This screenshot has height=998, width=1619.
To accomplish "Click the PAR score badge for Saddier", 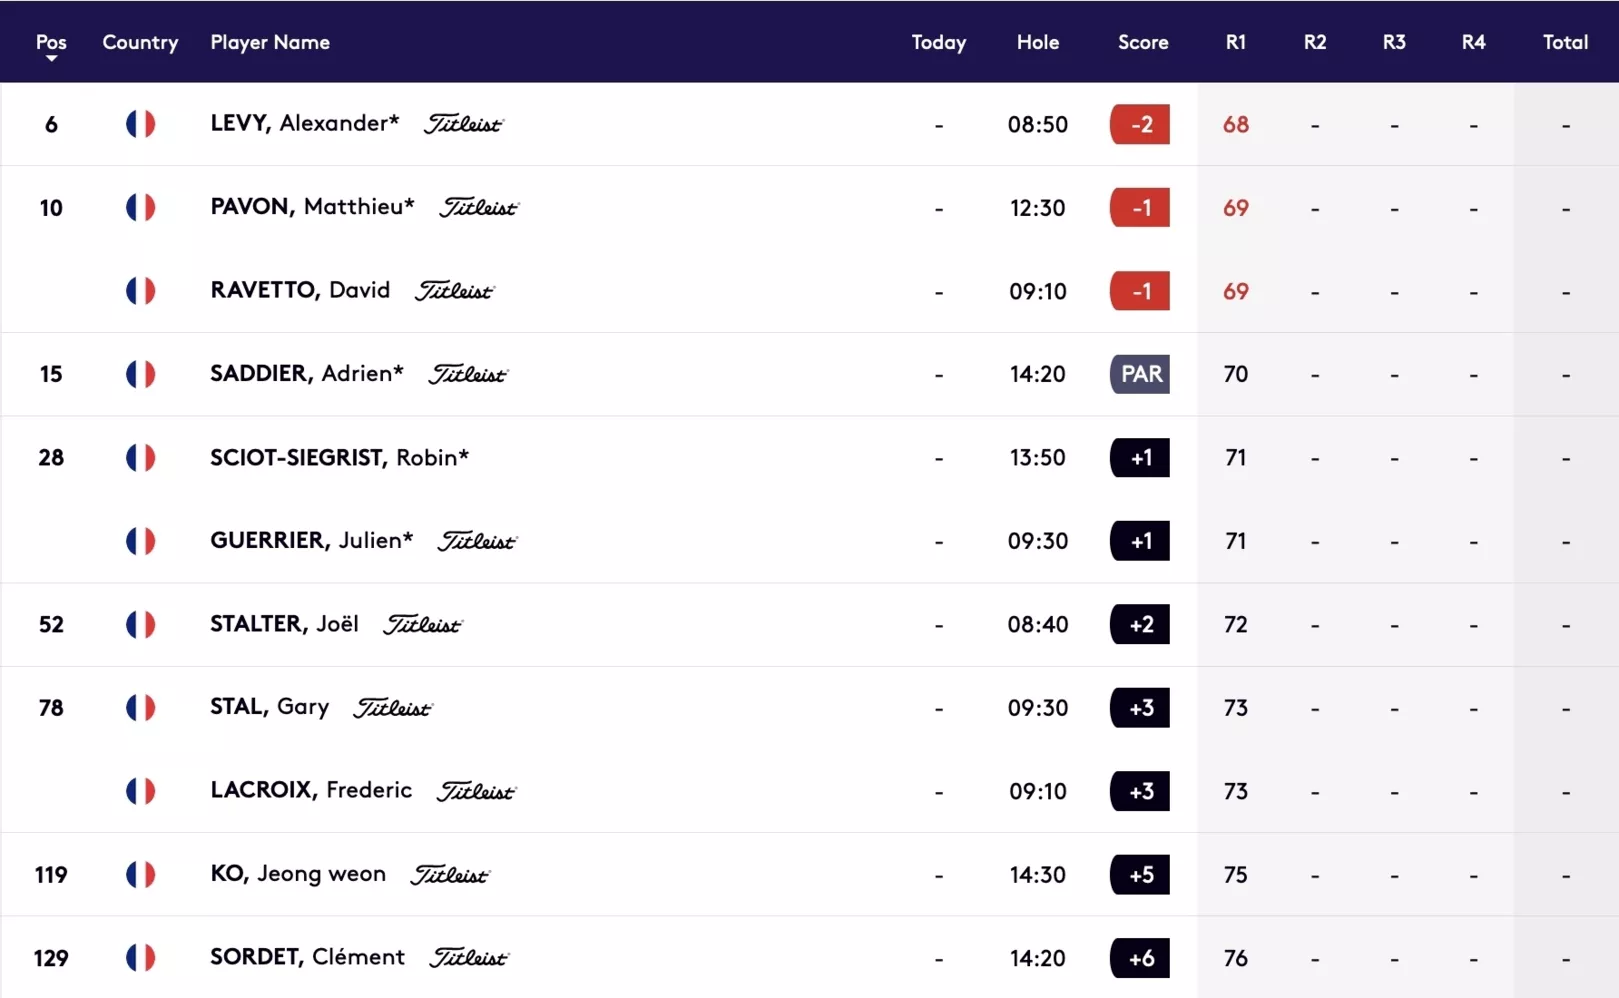I will 1140,374.
